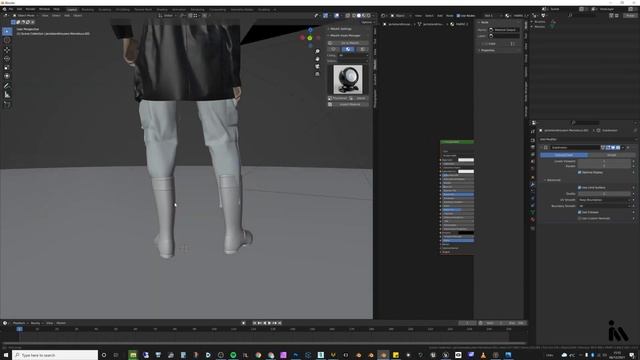Select the Select Box tool in left toolbar

click(7, 31)
